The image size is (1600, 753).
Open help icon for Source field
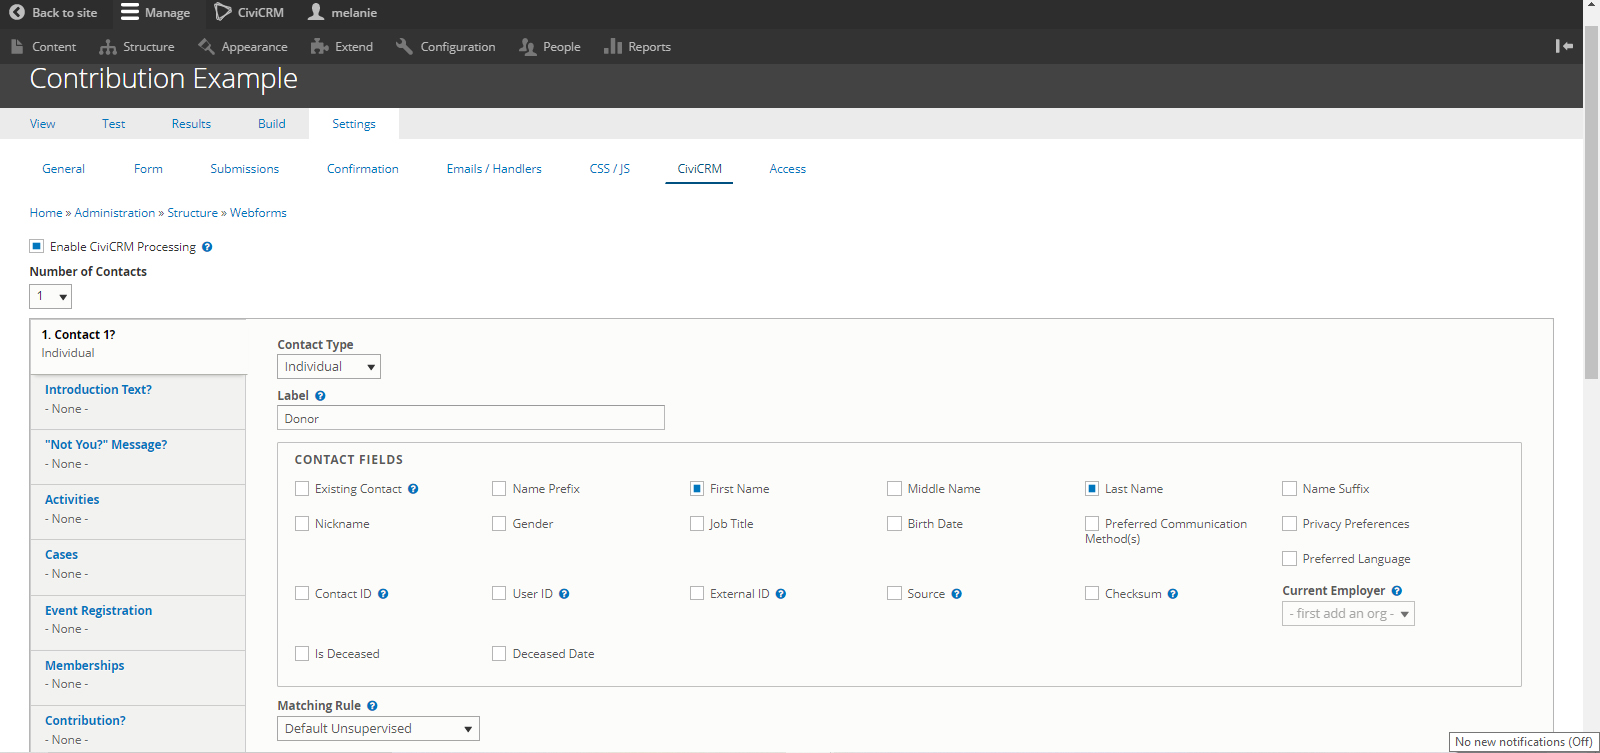pos(957,594)
